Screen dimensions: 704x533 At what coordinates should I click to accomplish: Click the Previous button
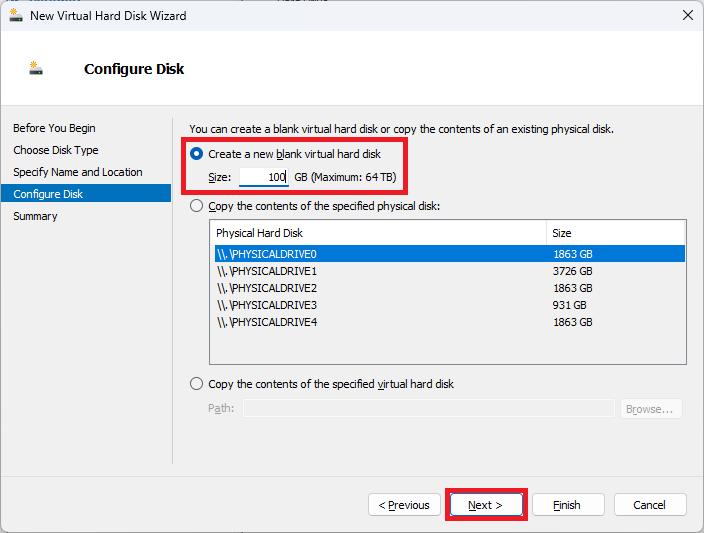[404, 505]
